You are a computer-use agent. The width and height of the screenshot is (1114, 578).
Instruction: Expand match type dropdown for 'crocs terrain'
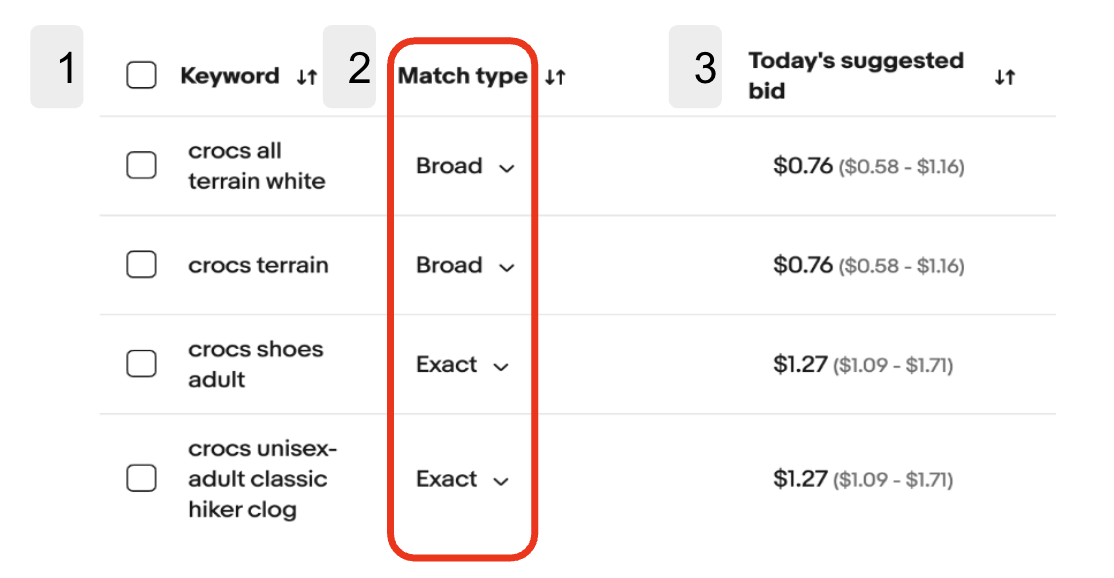(465, 266)
